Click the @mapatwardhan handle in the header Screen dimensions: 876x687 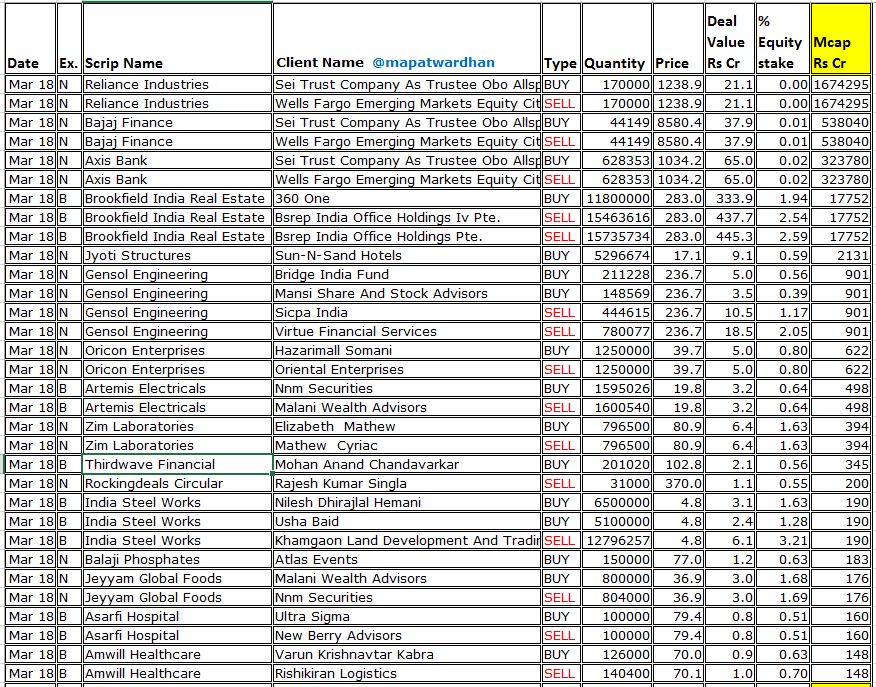tap(433, 63)
